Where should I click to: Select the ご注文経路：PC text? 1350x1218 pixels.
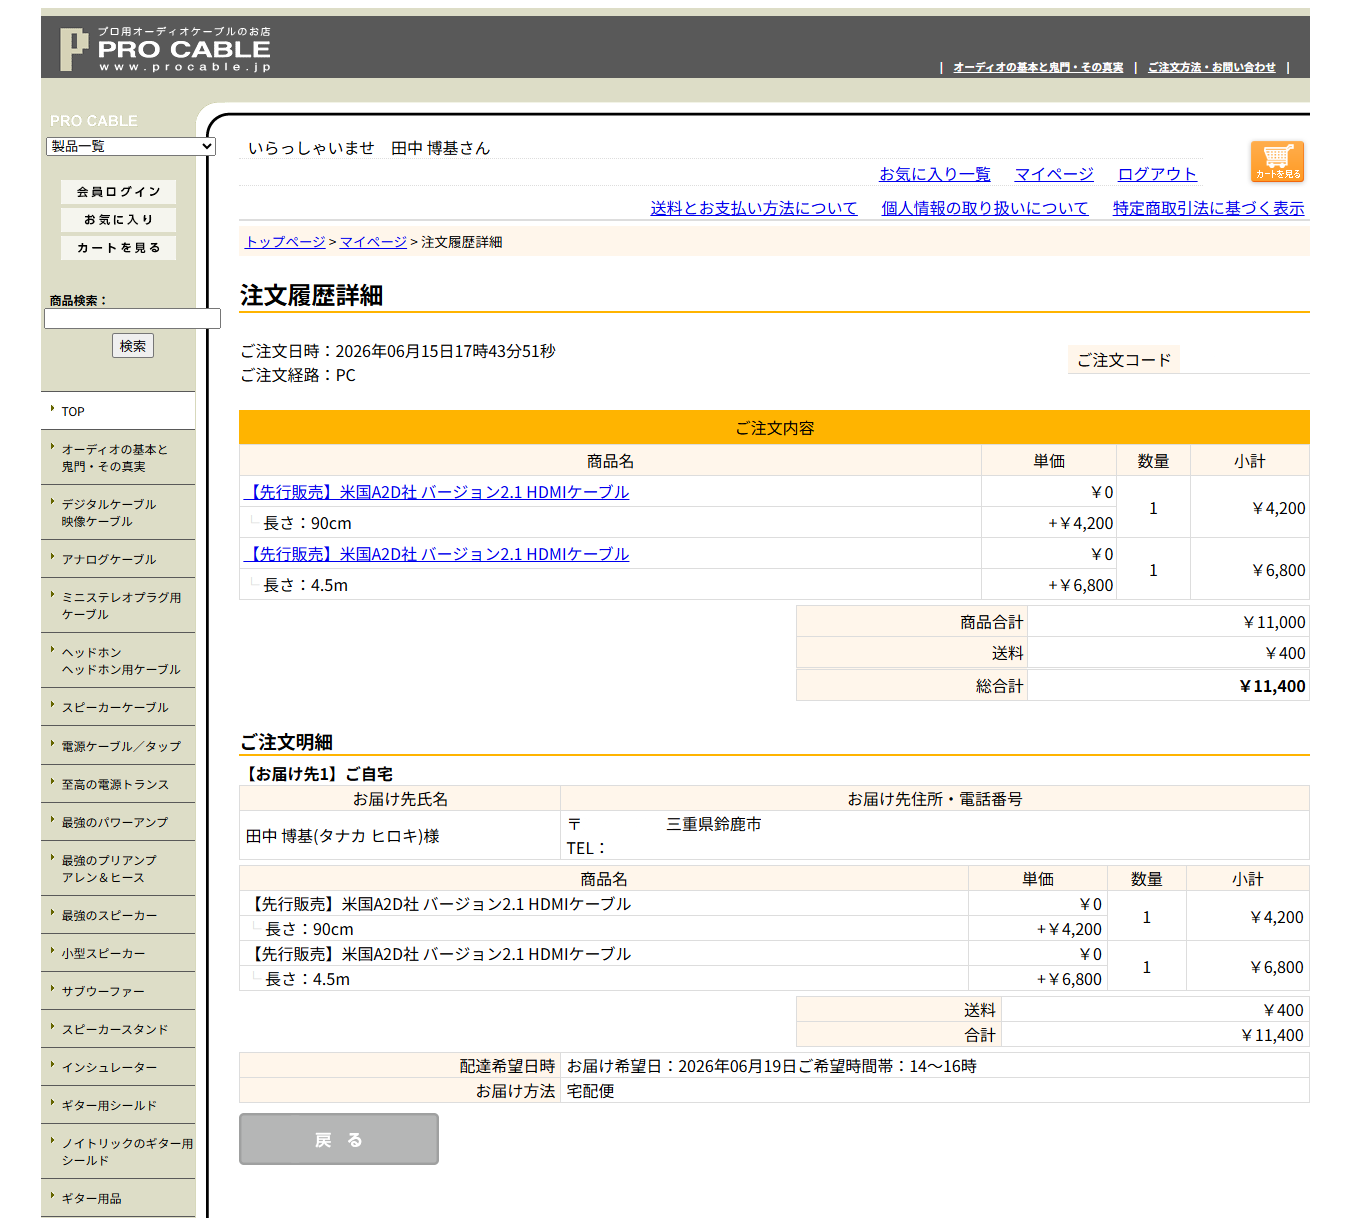[x=298, y=375]
